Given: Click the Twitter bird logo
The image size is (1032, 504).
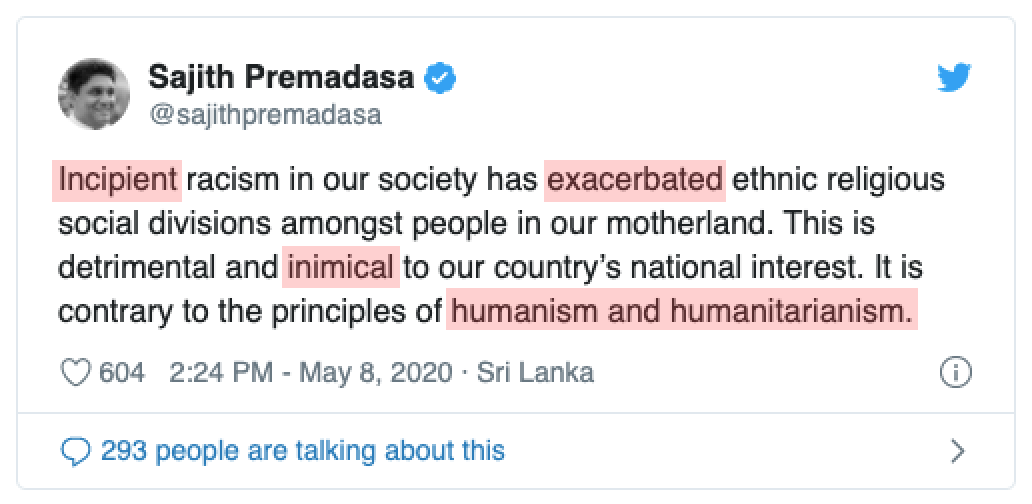Looking at the screenshot, I should tap(954, 78).
